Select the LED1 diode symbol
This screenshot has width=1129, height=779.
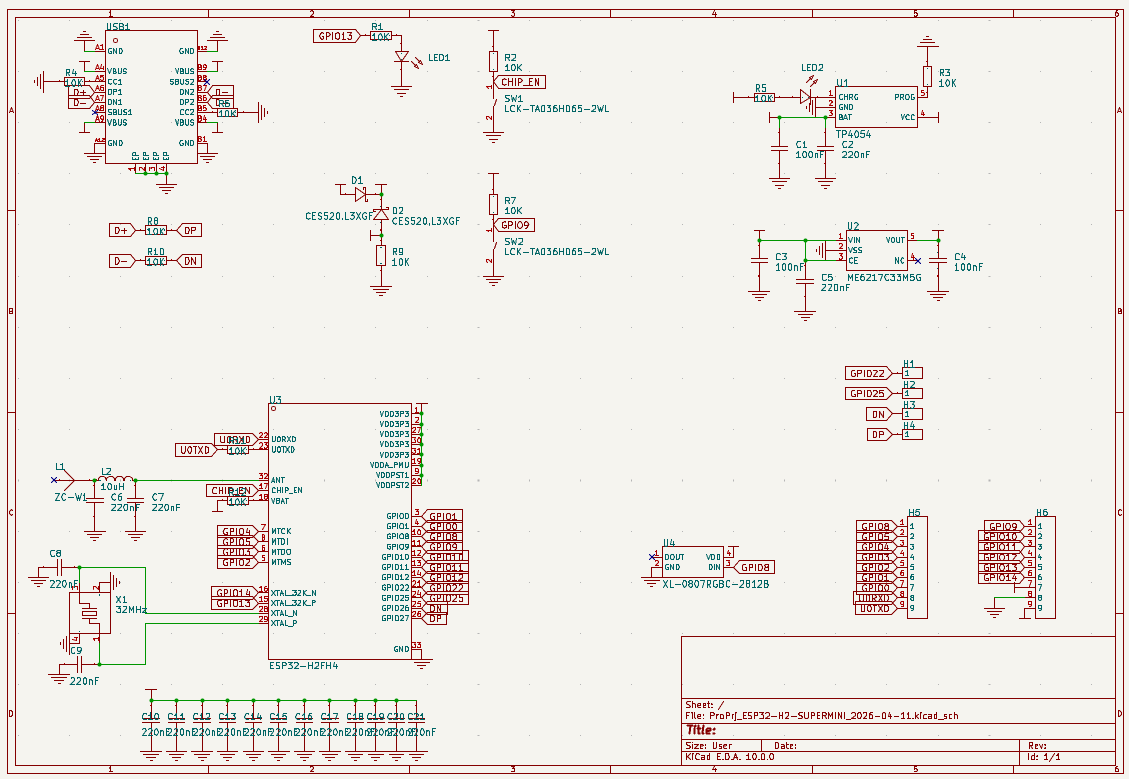(402, 59)
